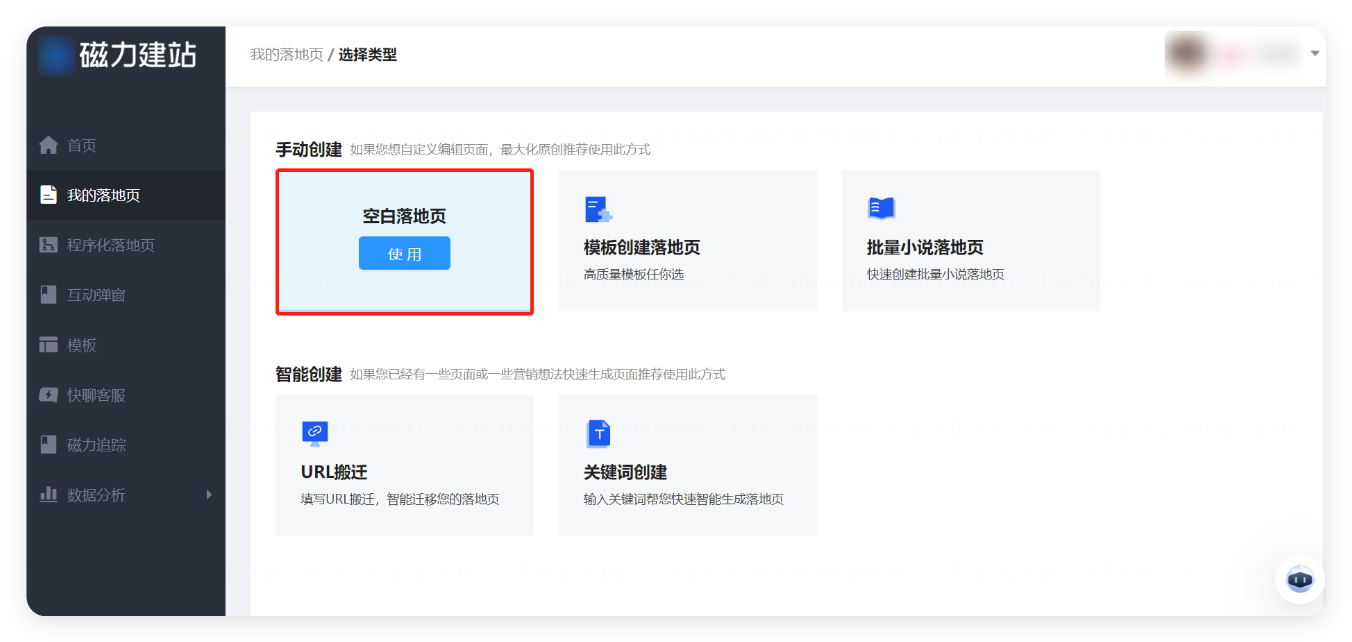This screenshot has height=642, width=1352.
Task: Click the 批量小说落地页 book icon
Action: (x=880, y=208)
